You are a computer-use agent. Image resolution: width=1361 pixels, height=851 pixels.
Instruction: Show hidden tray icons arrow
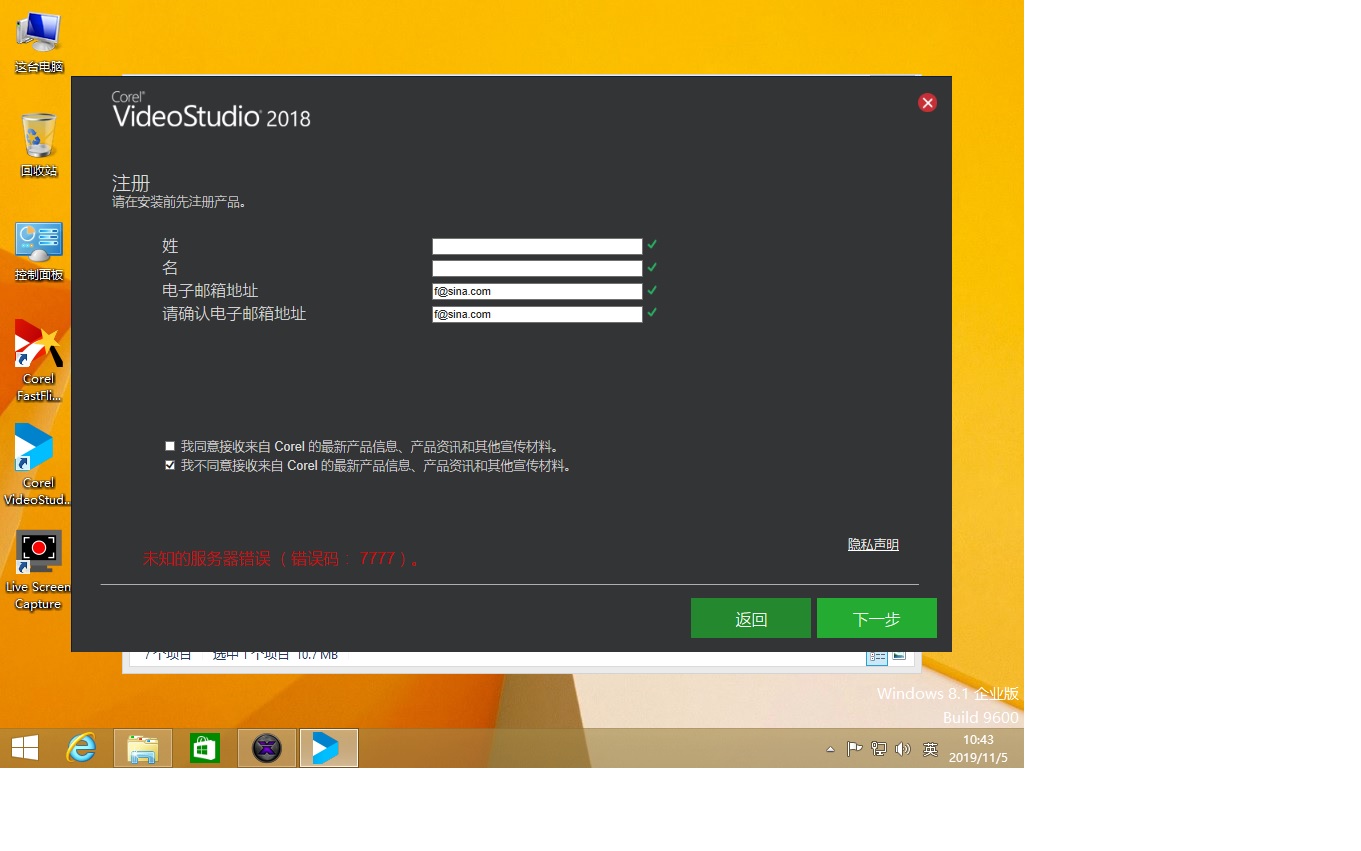point(830,749)
